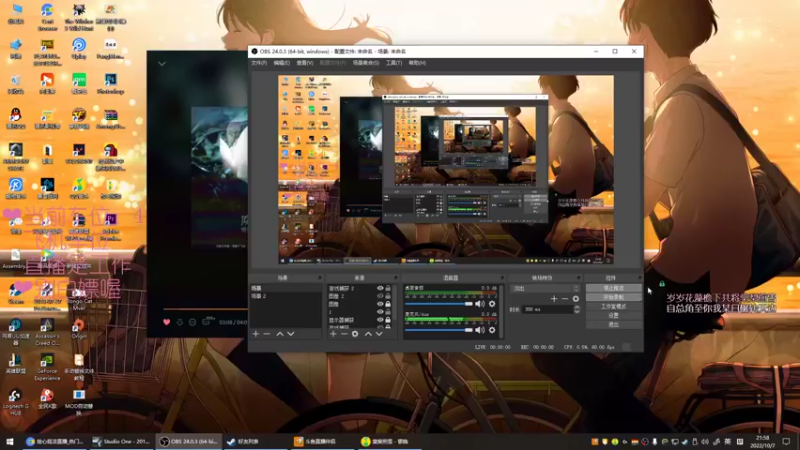Toggle the lock on the first source row
This screenshot has height=450, width=800.
click(x=388, y=288)
